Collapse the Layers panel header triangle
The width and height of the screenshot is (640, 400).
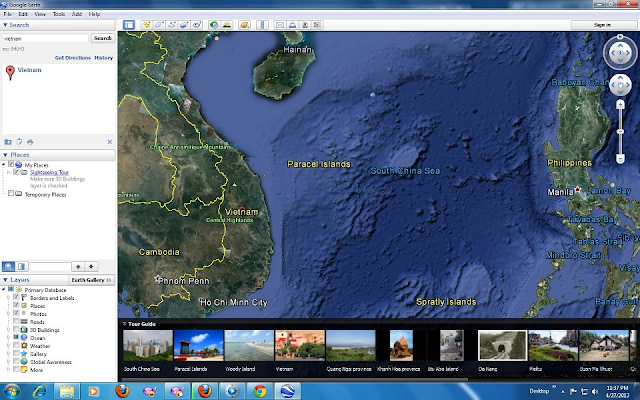click(5, 280)
